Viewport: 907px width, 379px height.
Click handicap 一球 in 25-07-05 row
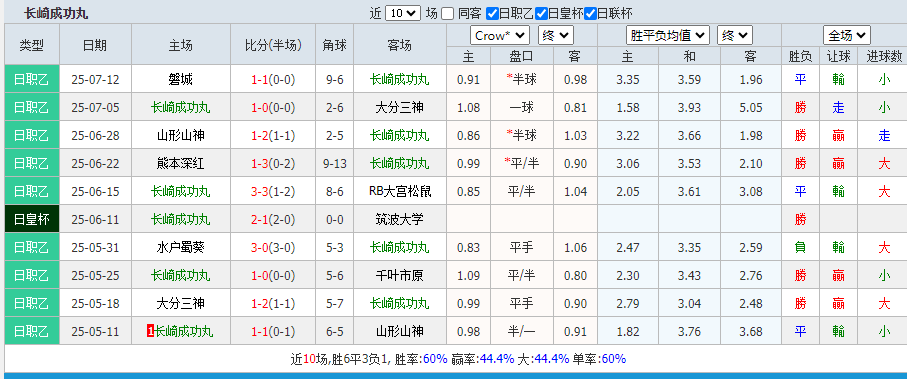(522, 108)
